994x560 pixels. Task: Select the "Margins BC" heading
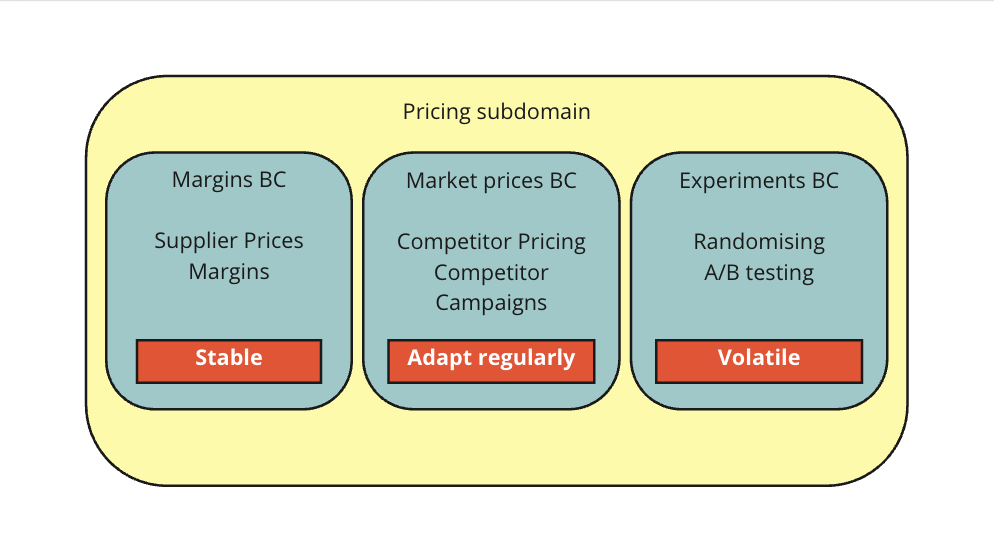pyautogui.click(x=229, y=180)
